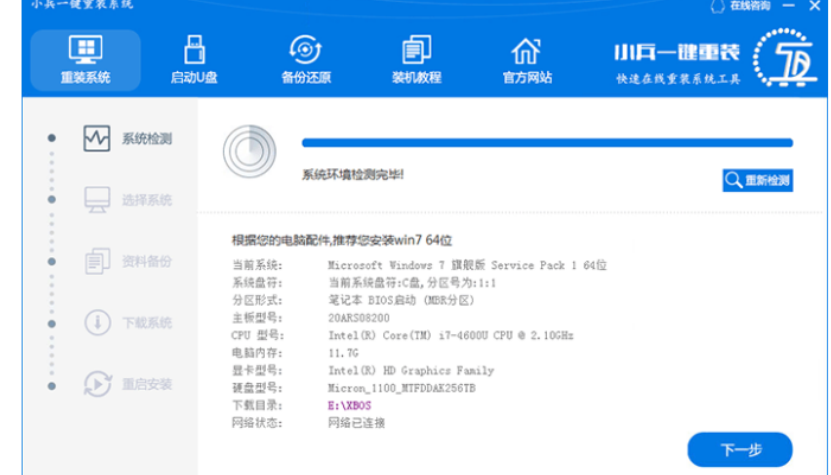Click the 下载系统 download icon

click(x=98, y=322)
